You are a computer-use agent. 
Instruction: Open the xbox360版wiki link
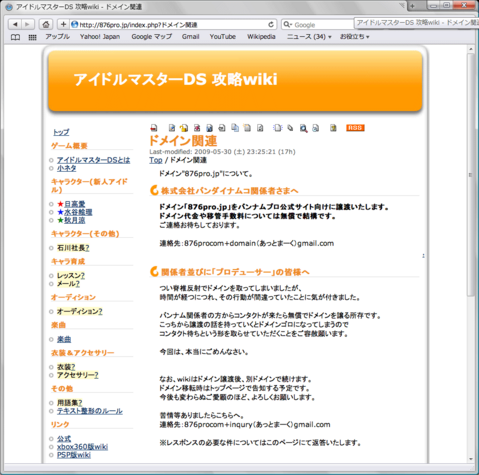tap(82, 447)
